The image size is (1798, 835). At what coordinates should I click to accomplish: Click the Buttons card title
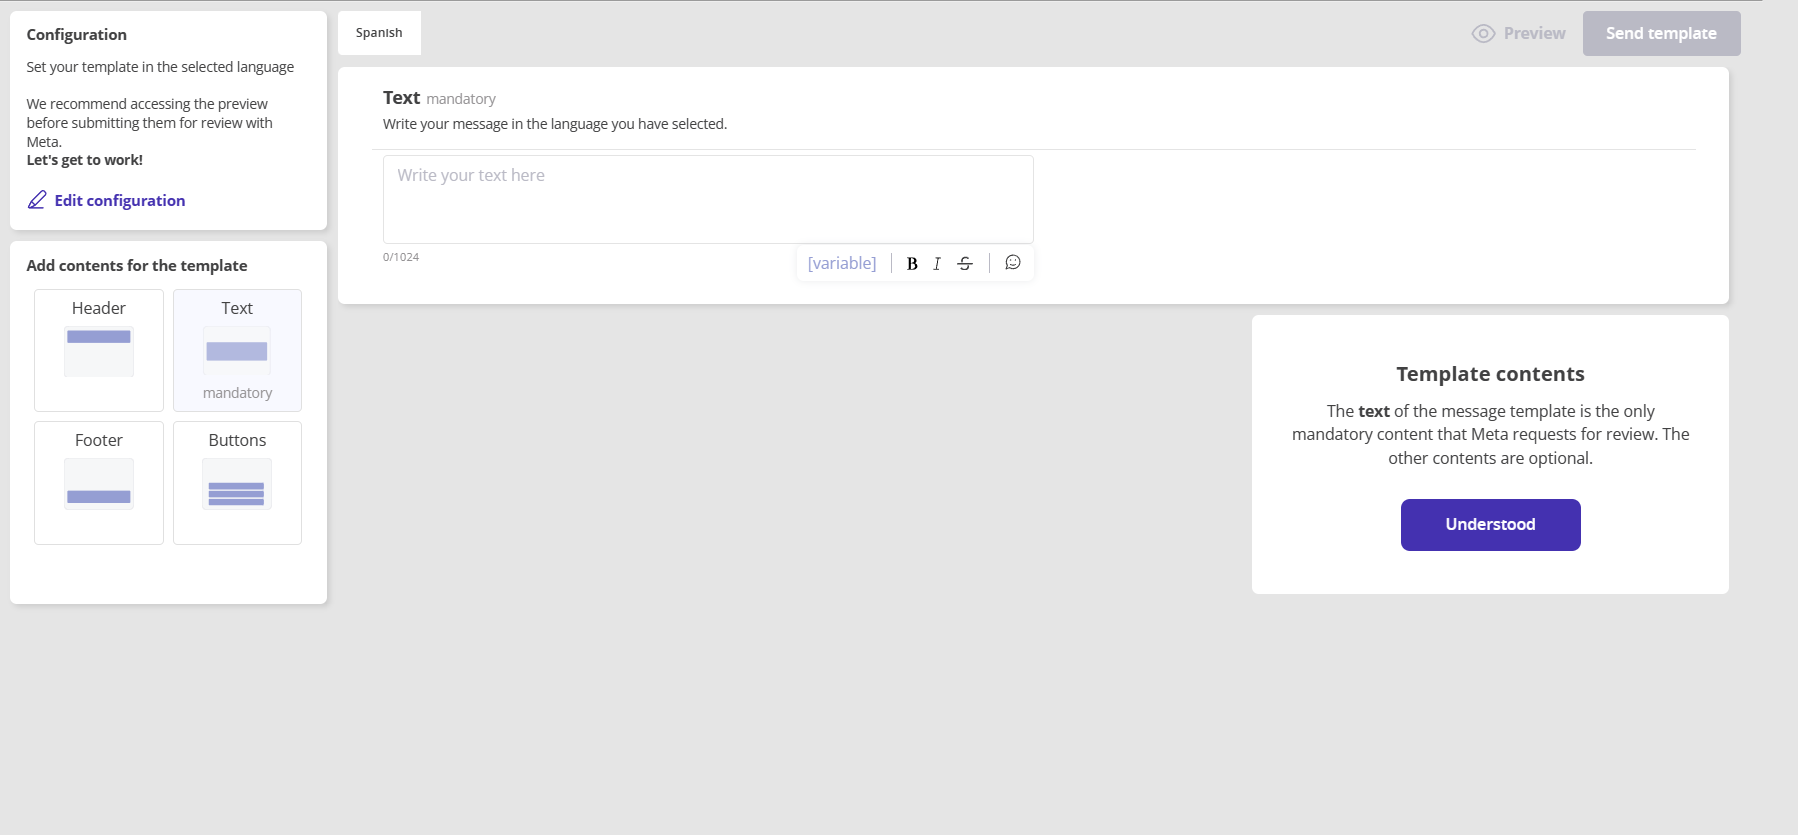[237, 440]
